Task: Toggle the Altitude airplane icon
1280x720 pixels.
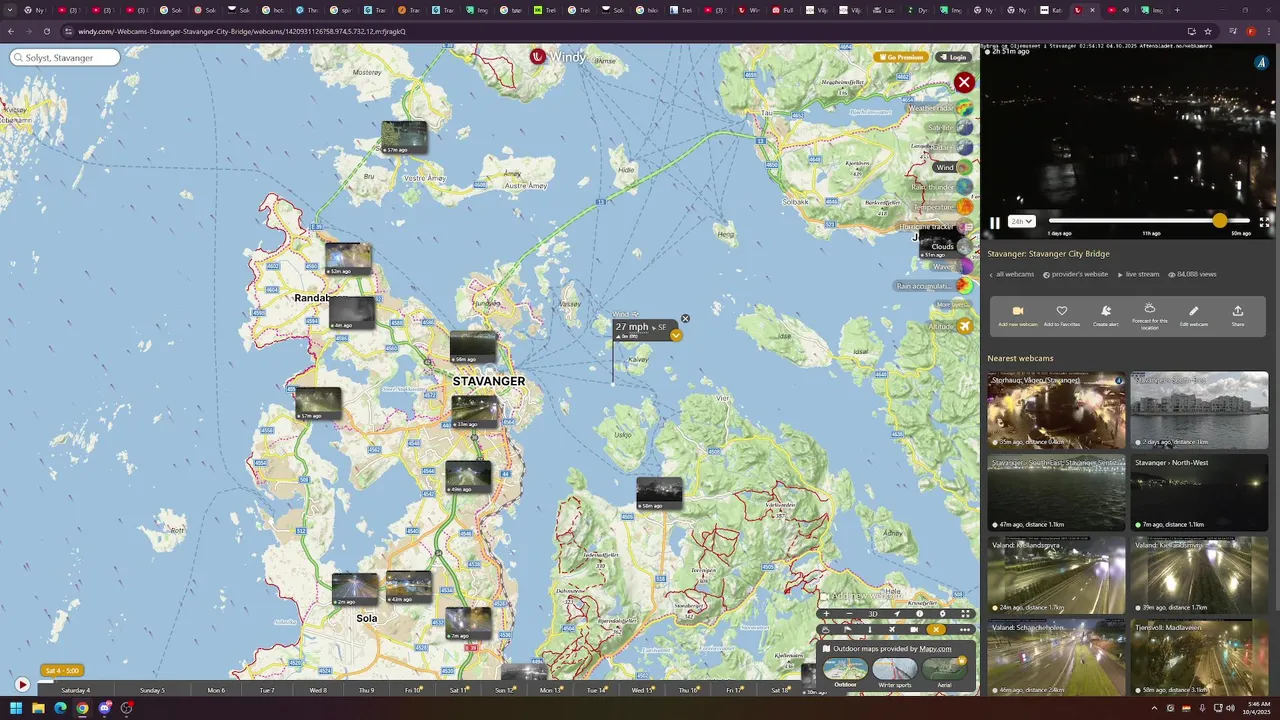Action: 964,326
